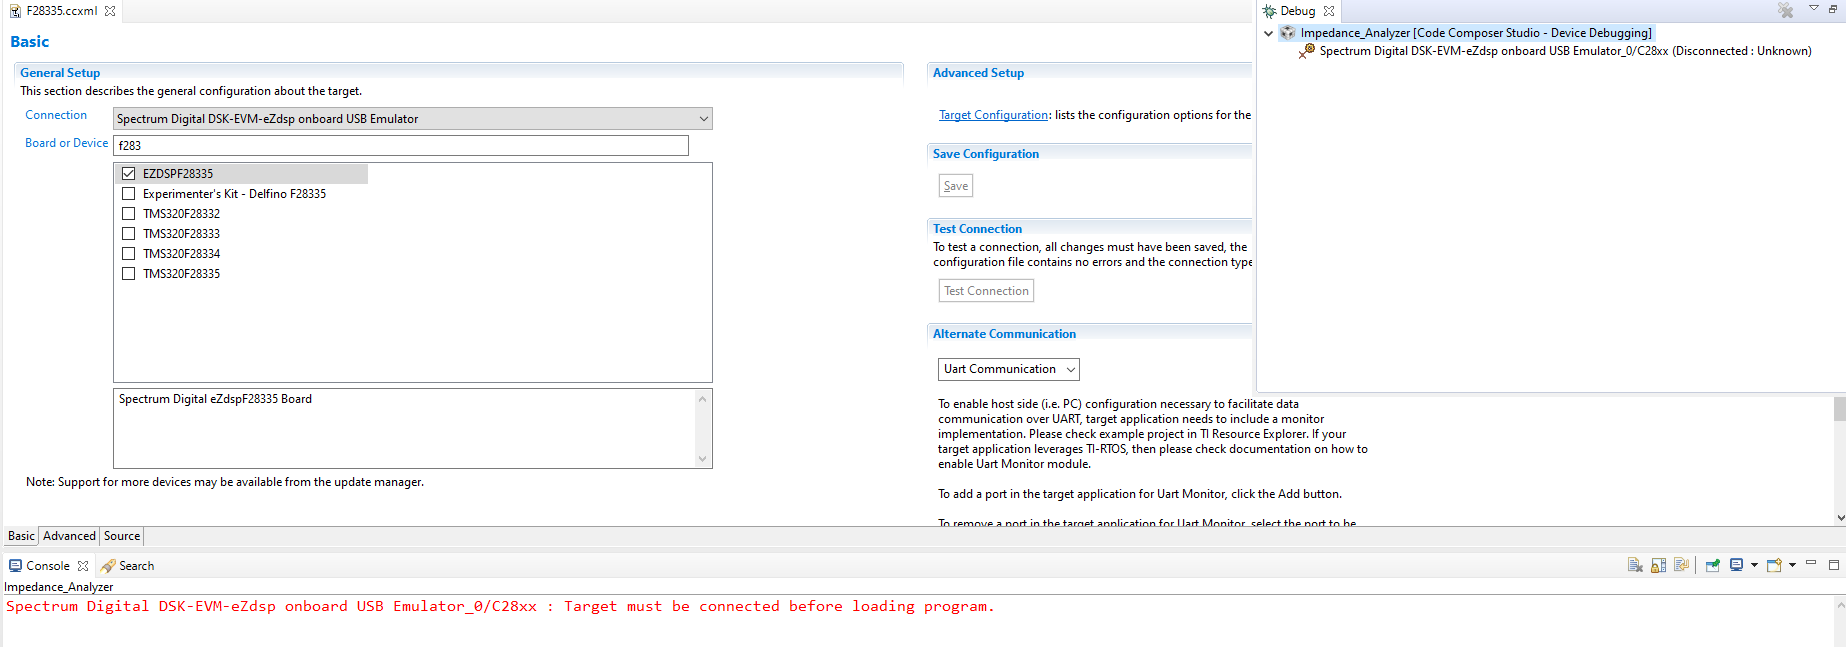Restore the Debug view size

click(1834, 9)
